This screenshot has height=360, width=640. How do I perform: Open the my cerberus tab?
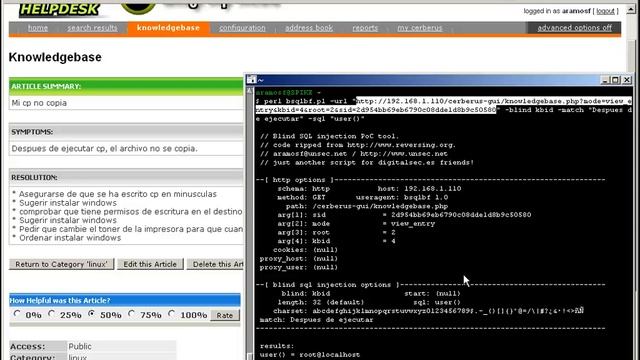tap(420, 28)
